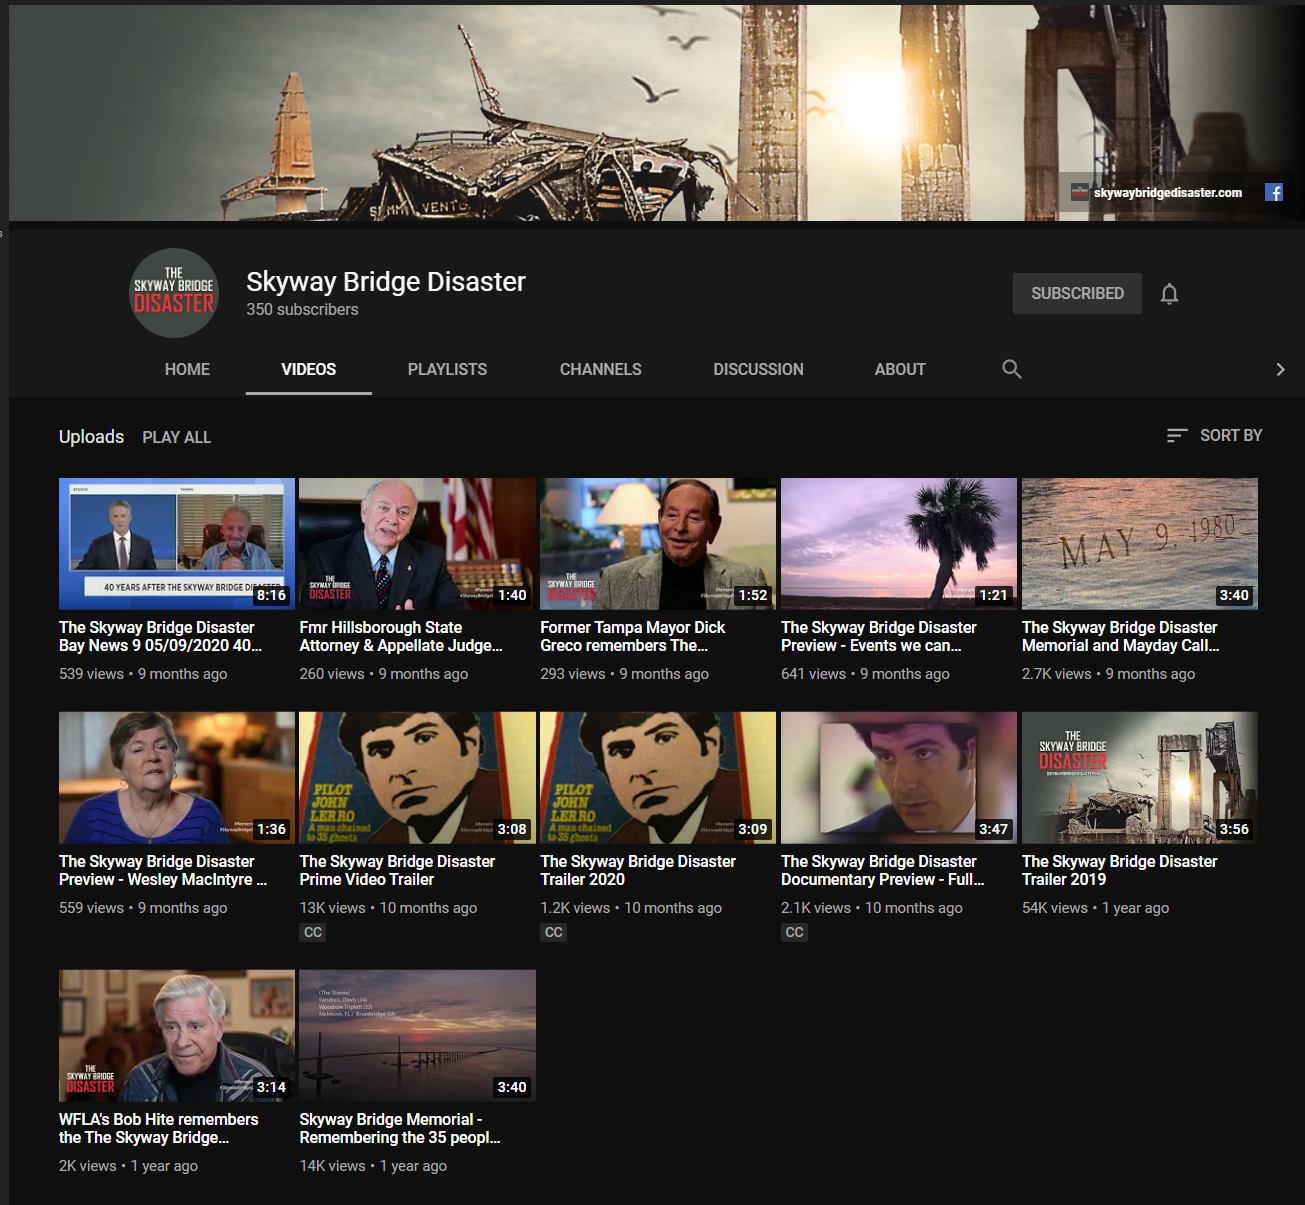Open 'Preview - Wesley MacIntyre' video title

[163, 870]
